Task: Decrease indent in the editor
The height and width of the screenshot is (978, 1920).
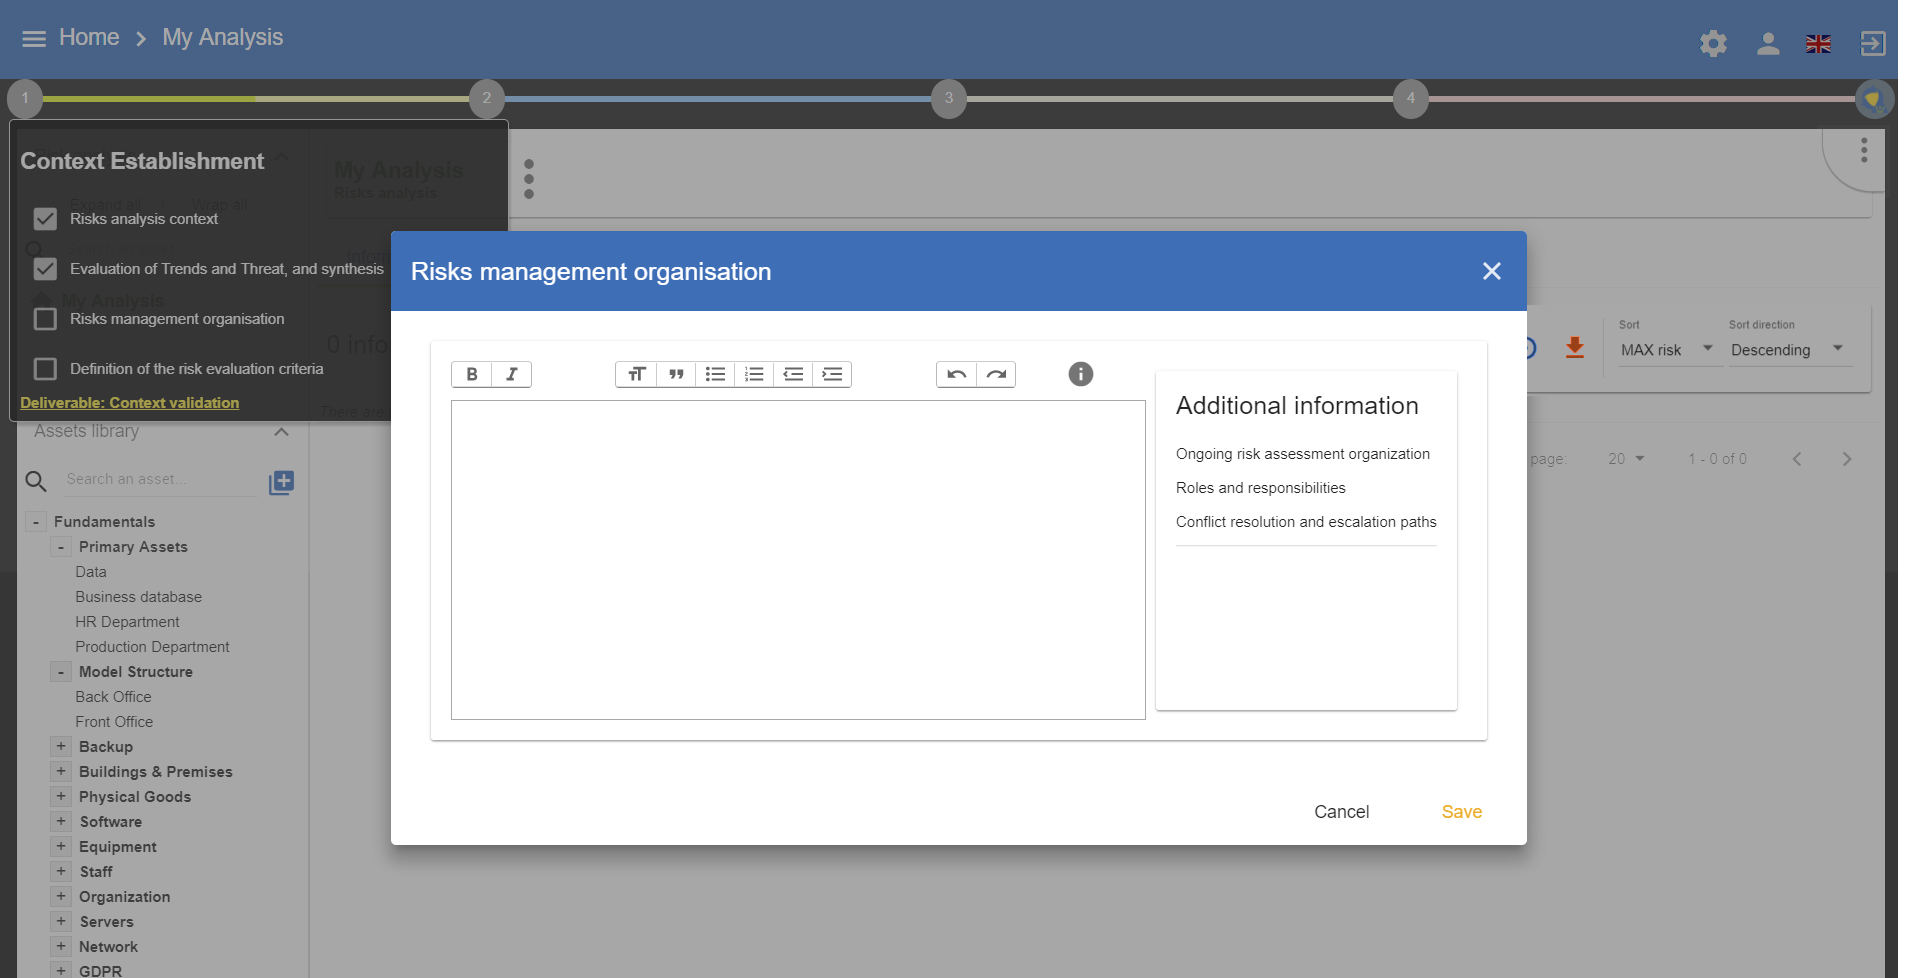Action: point(793,374)
